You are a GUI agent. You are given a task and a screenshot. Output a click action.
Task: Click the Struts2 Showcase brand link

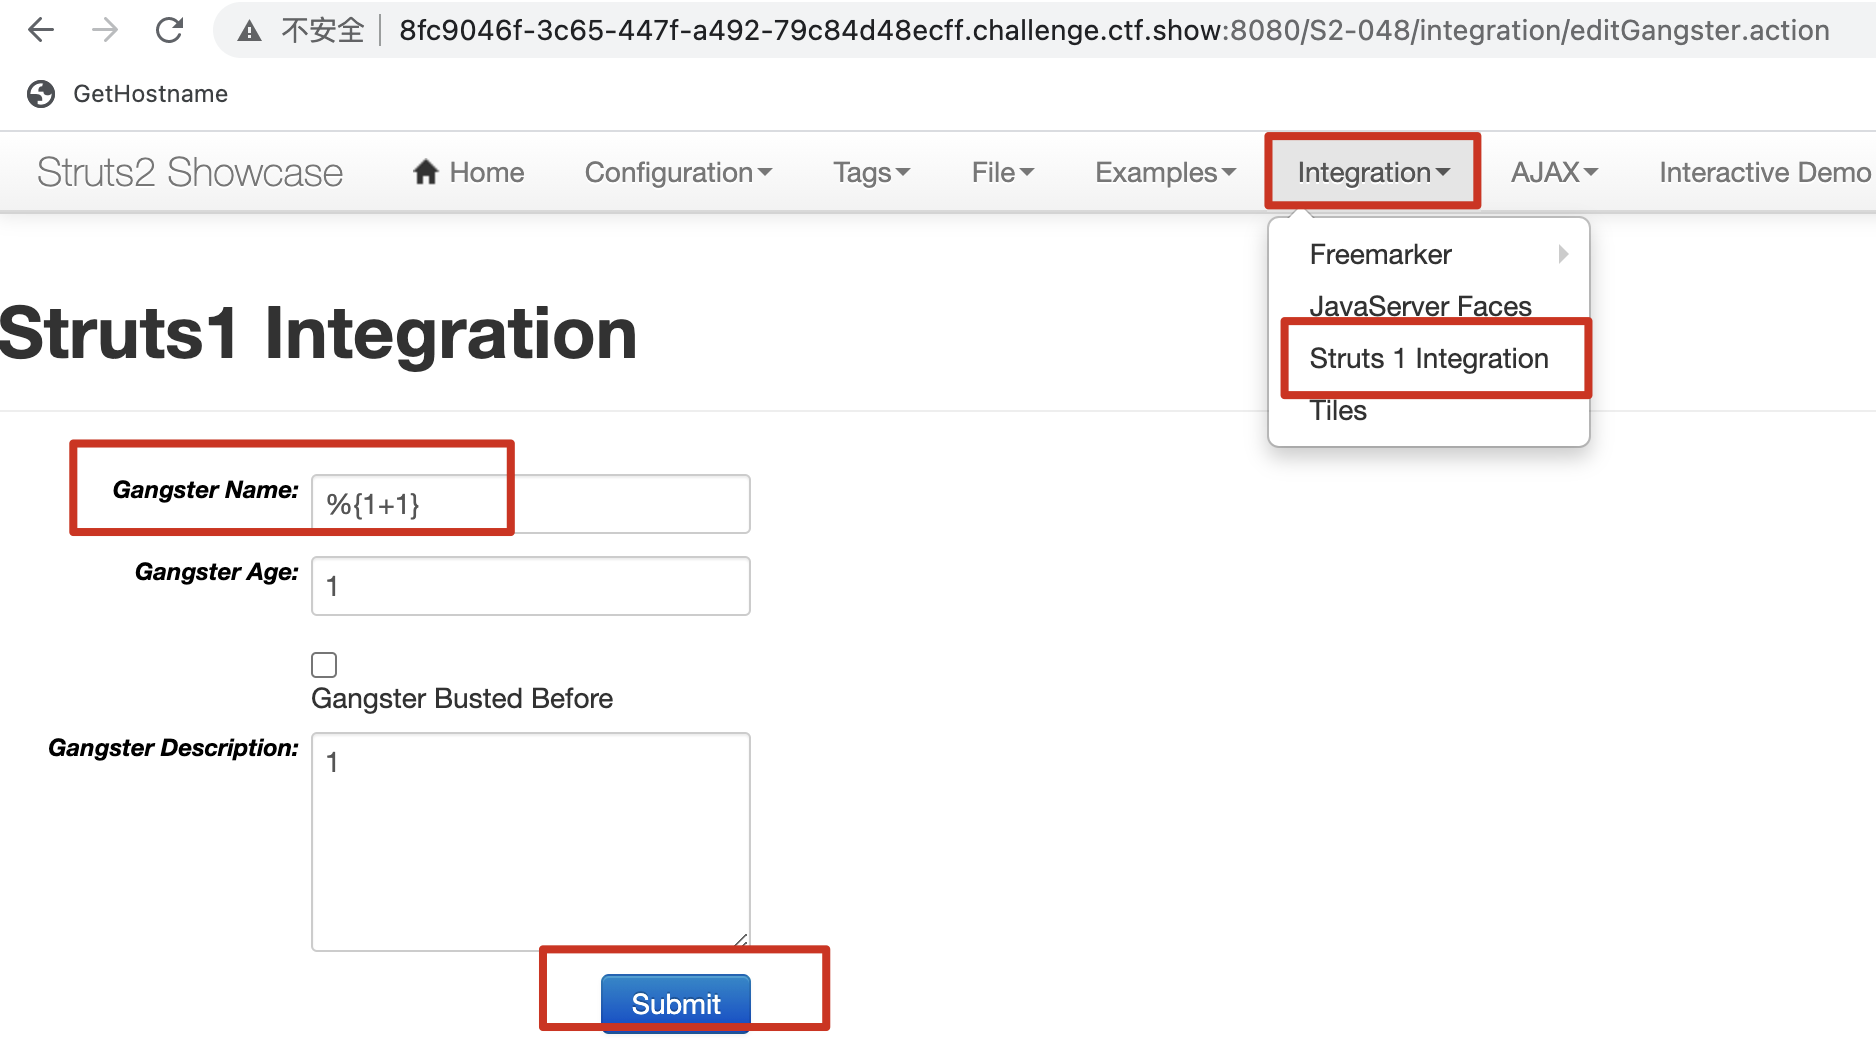click(190, 172)
